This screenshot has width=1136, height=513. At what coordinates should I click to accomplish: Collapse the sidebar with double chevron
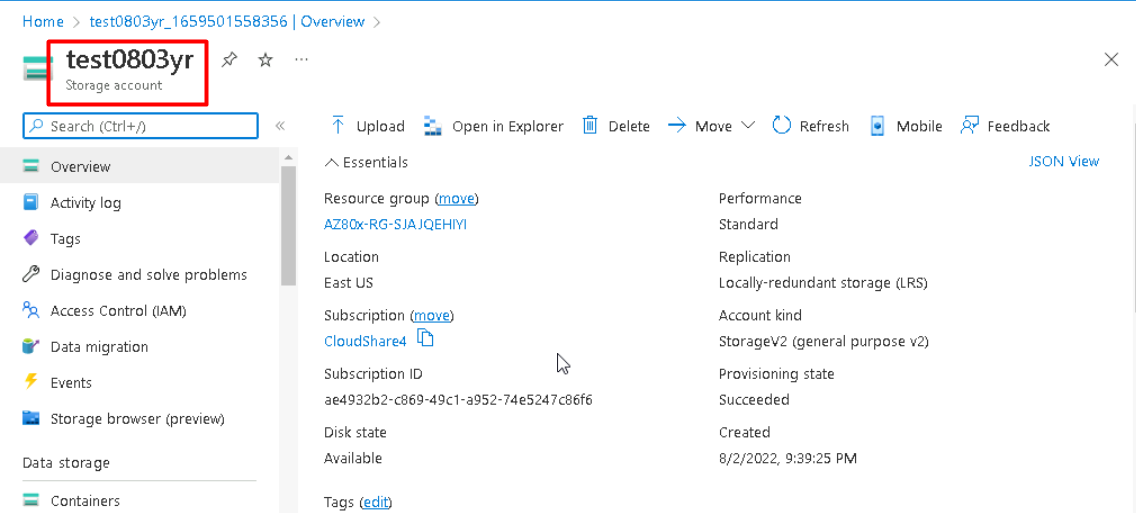(x=280, y=126)
